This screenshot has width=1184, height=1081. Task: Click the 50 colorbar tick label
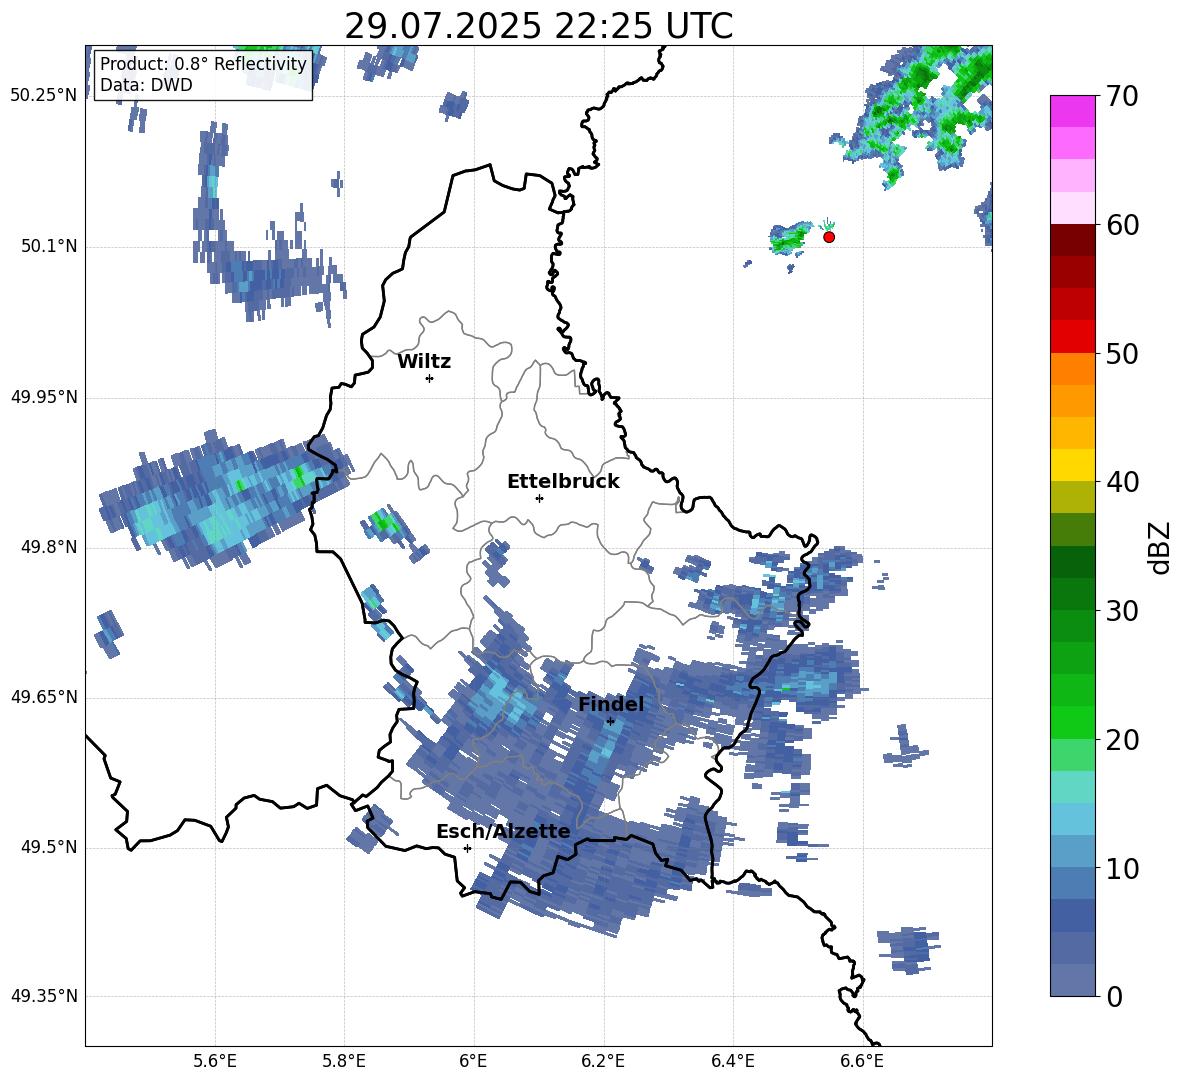pos(1121,353)
